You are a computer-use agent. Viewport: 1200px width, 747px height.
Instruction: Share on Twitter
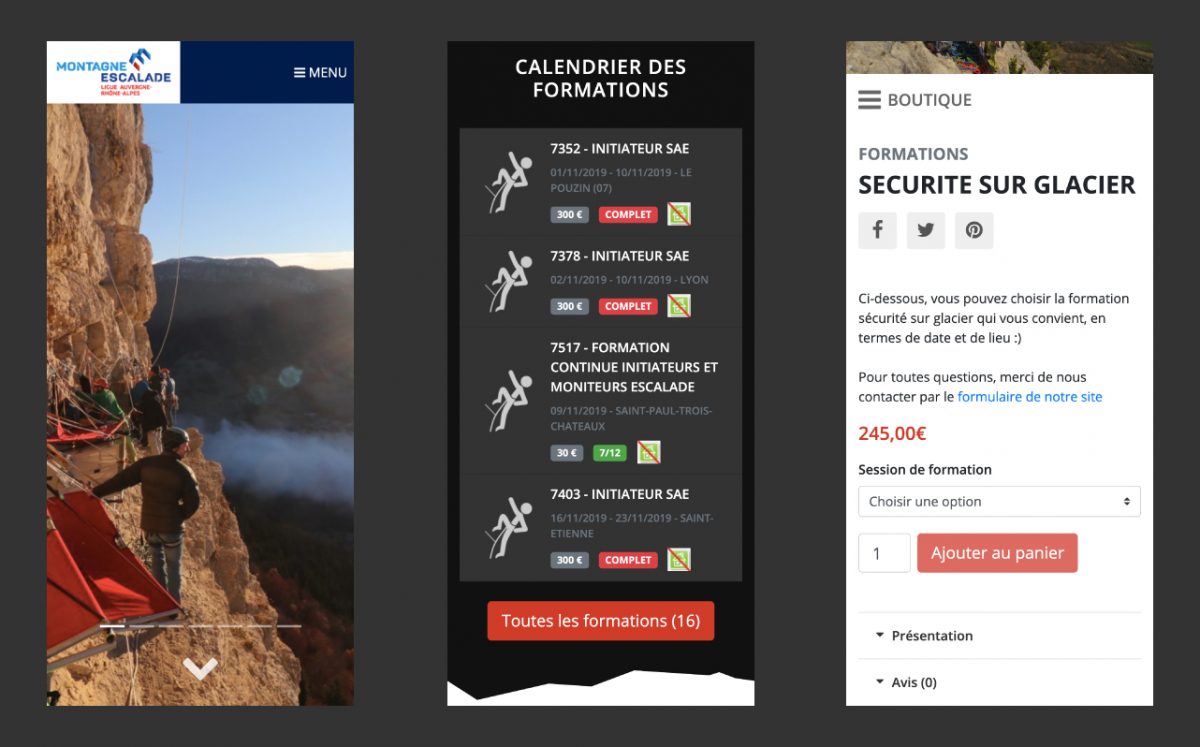(x=926, y=230)
